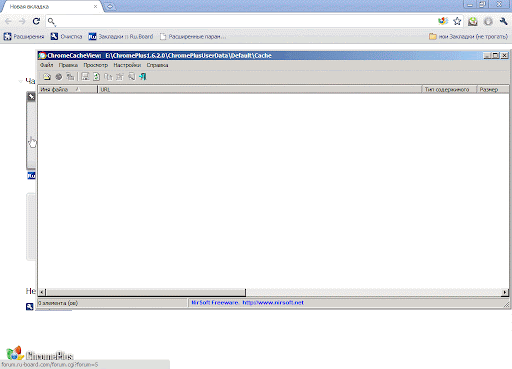Screen dimensions: 512x369
Task: Sort by the Размер column header
Action: pyautogui.click(x=493, y=89)
